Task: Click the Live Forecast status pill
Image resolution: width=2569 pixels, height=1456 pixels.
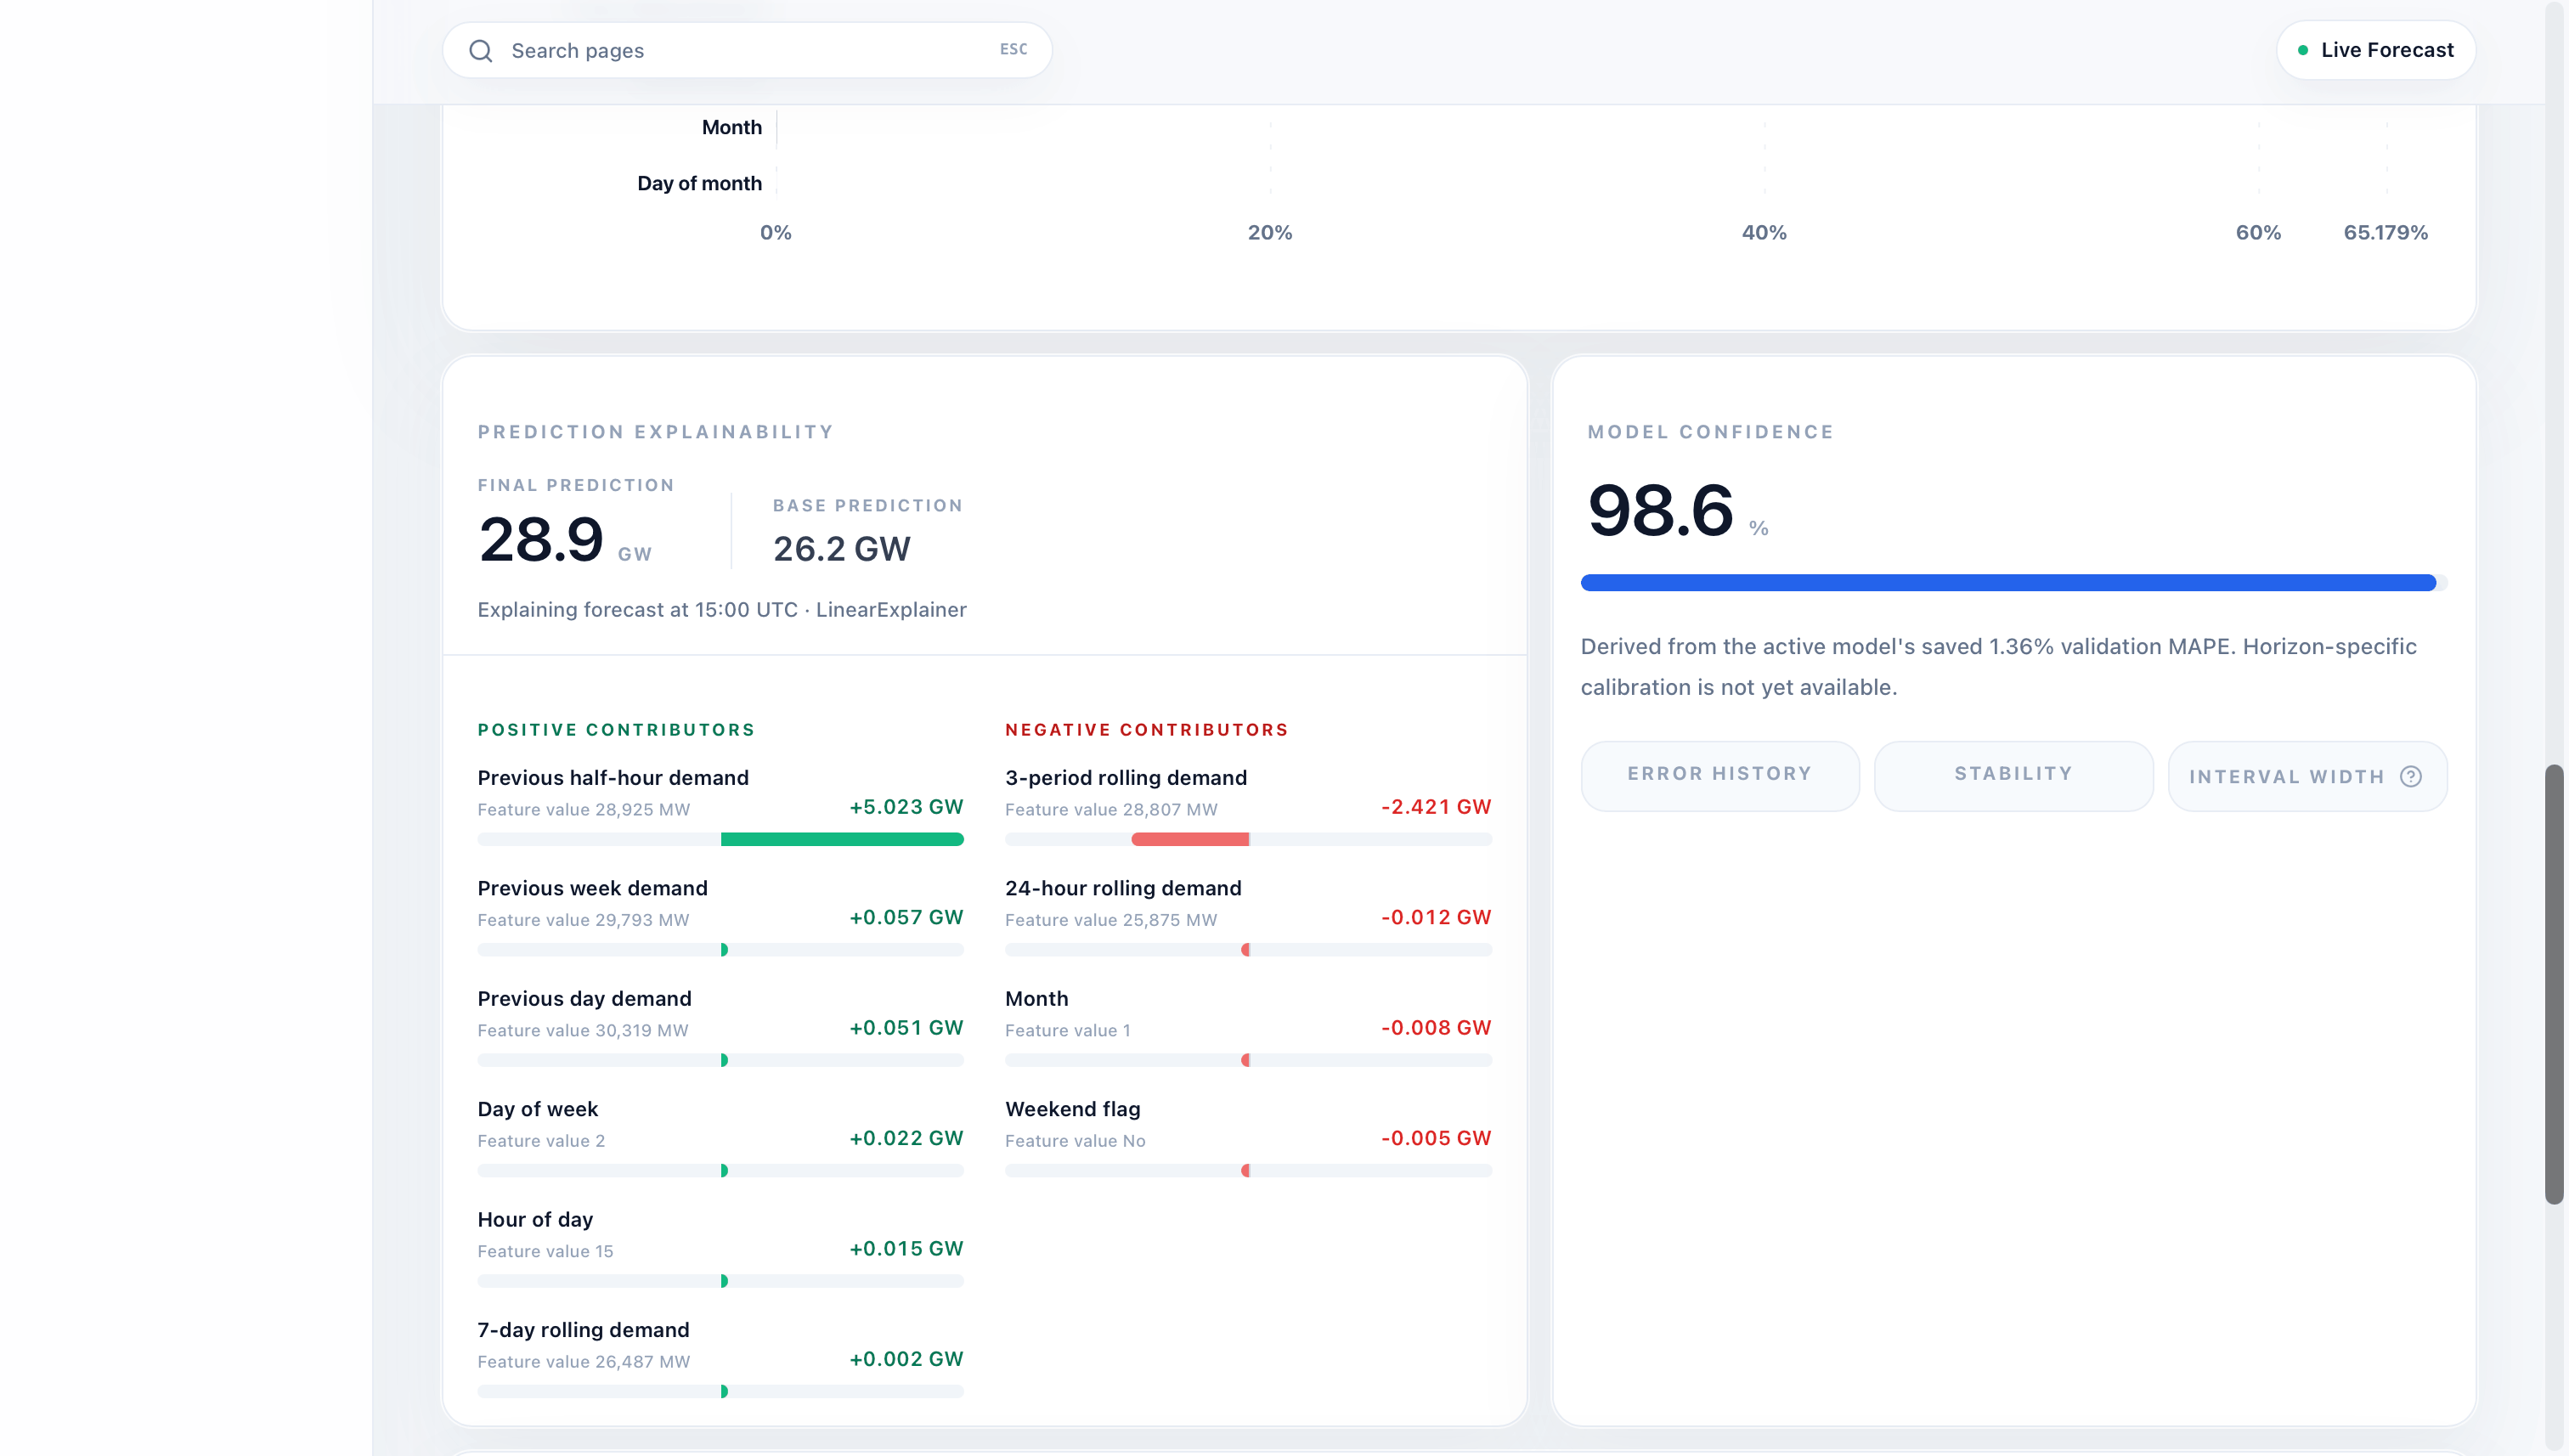Action: (x=2375, y=50)
